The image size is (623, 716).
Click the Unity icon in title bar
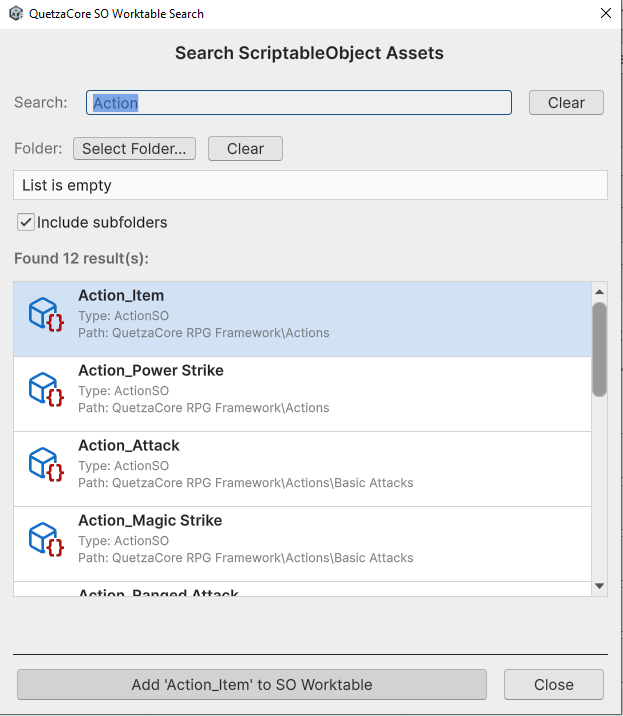coord(15,14)
